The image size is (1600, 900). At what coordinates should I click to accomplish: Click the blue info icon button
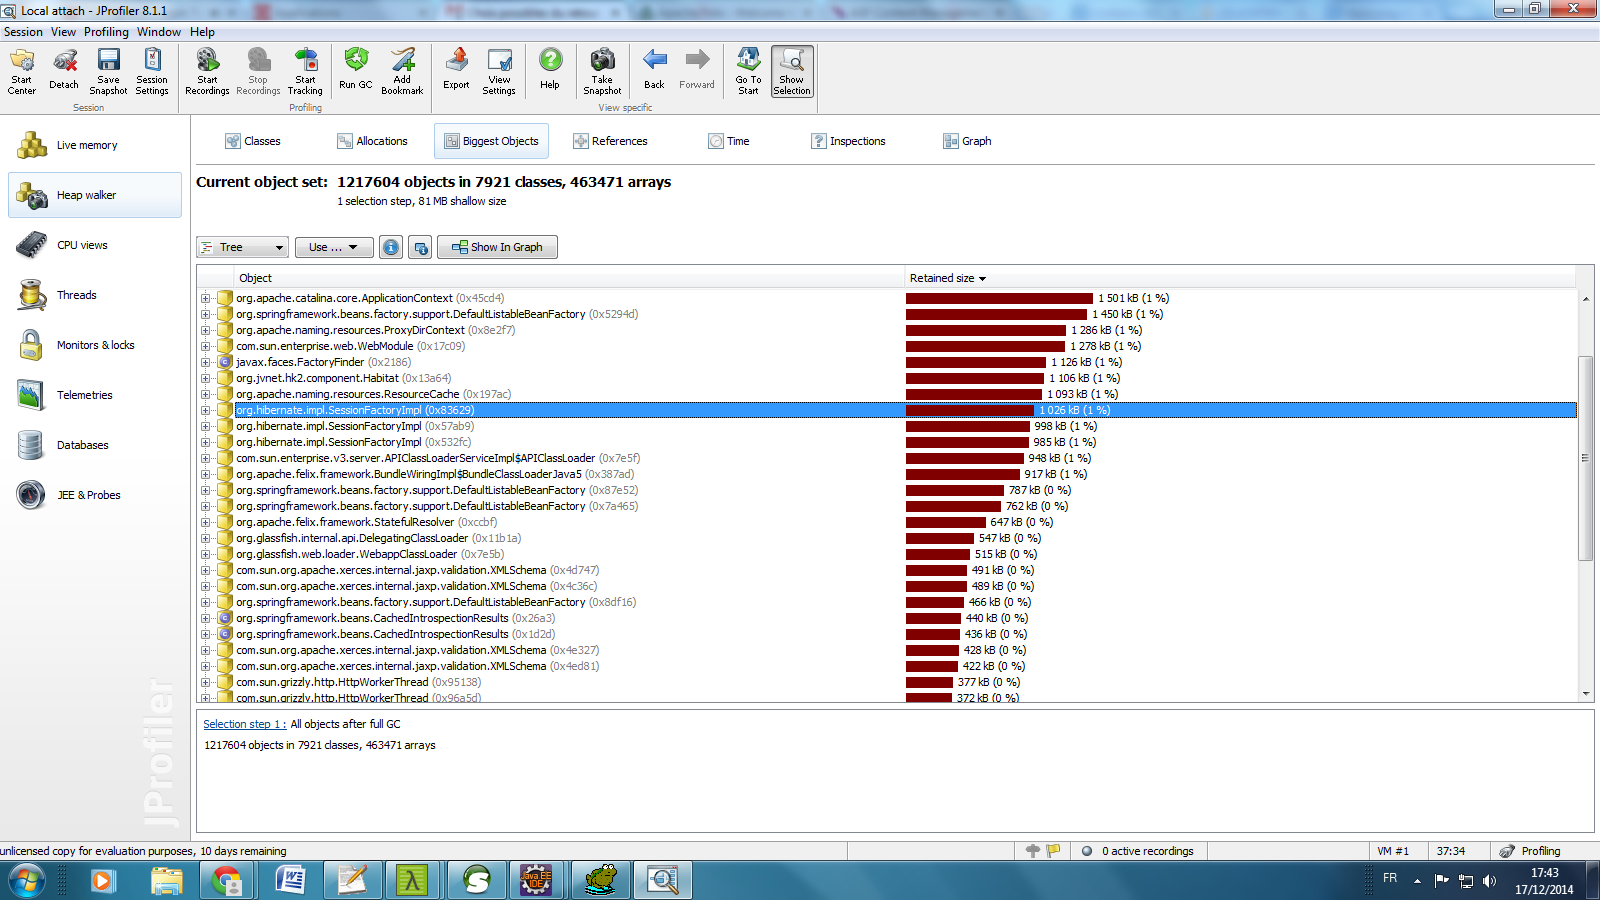tap(391, 247)
